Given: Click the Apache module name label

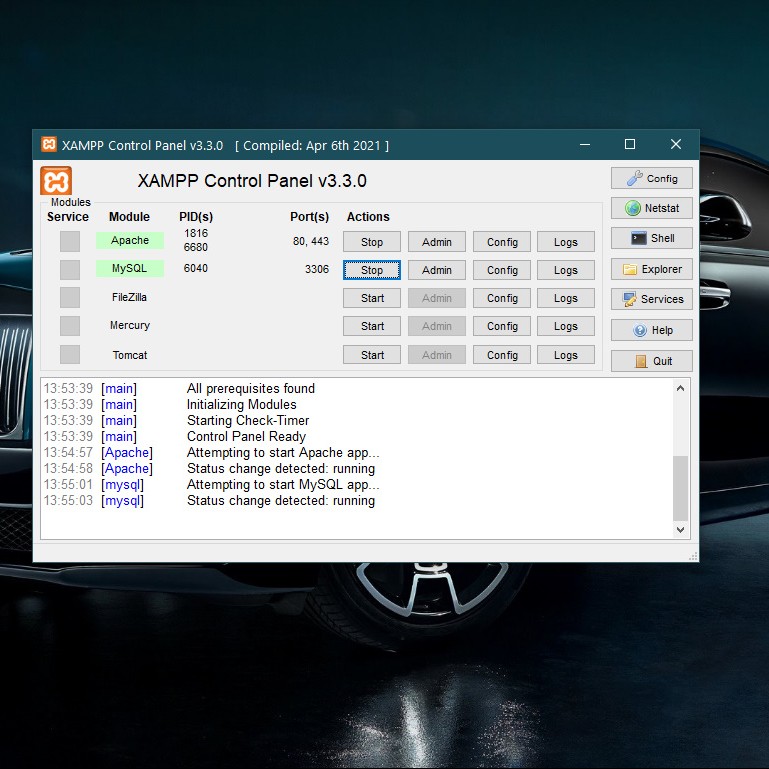Looking at the screenshot, I should [129, 240].
